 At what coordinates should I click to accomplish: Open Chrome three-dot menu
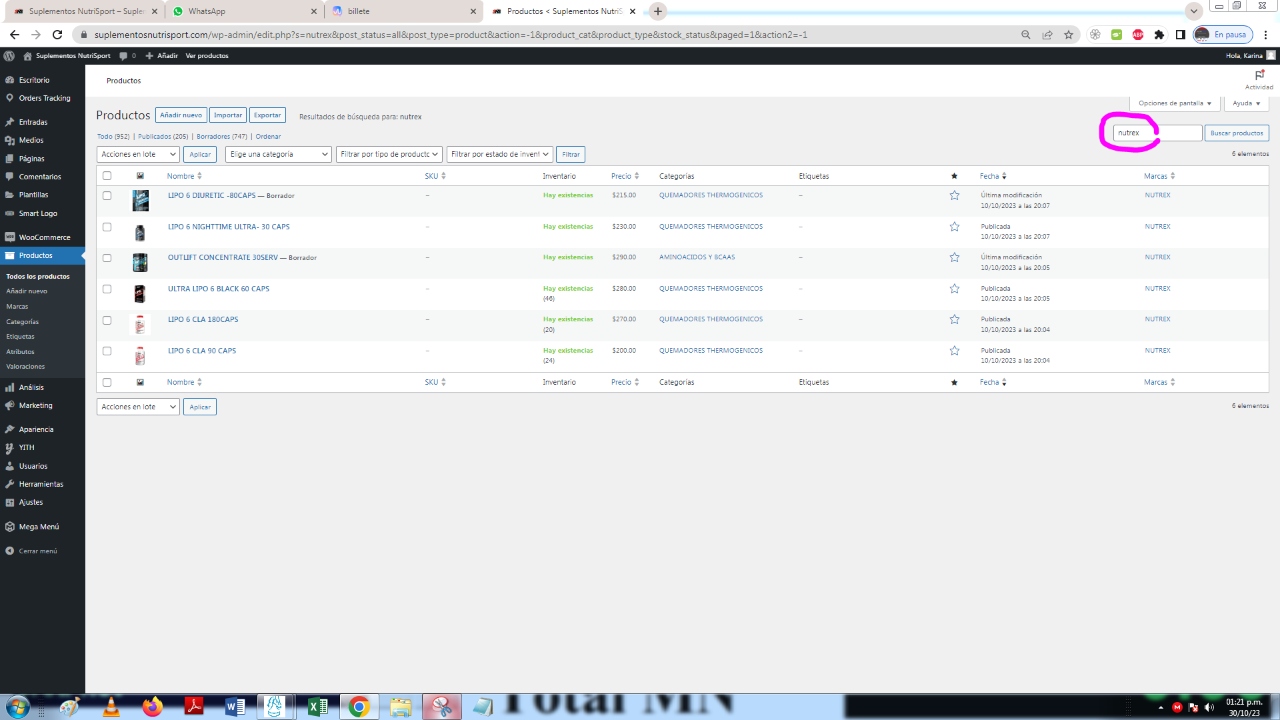click(x=1267, y=34)
